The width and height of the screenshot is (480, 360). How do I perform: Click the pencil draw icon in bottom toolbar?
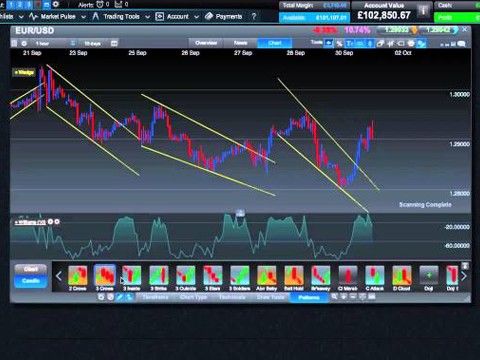120,297
